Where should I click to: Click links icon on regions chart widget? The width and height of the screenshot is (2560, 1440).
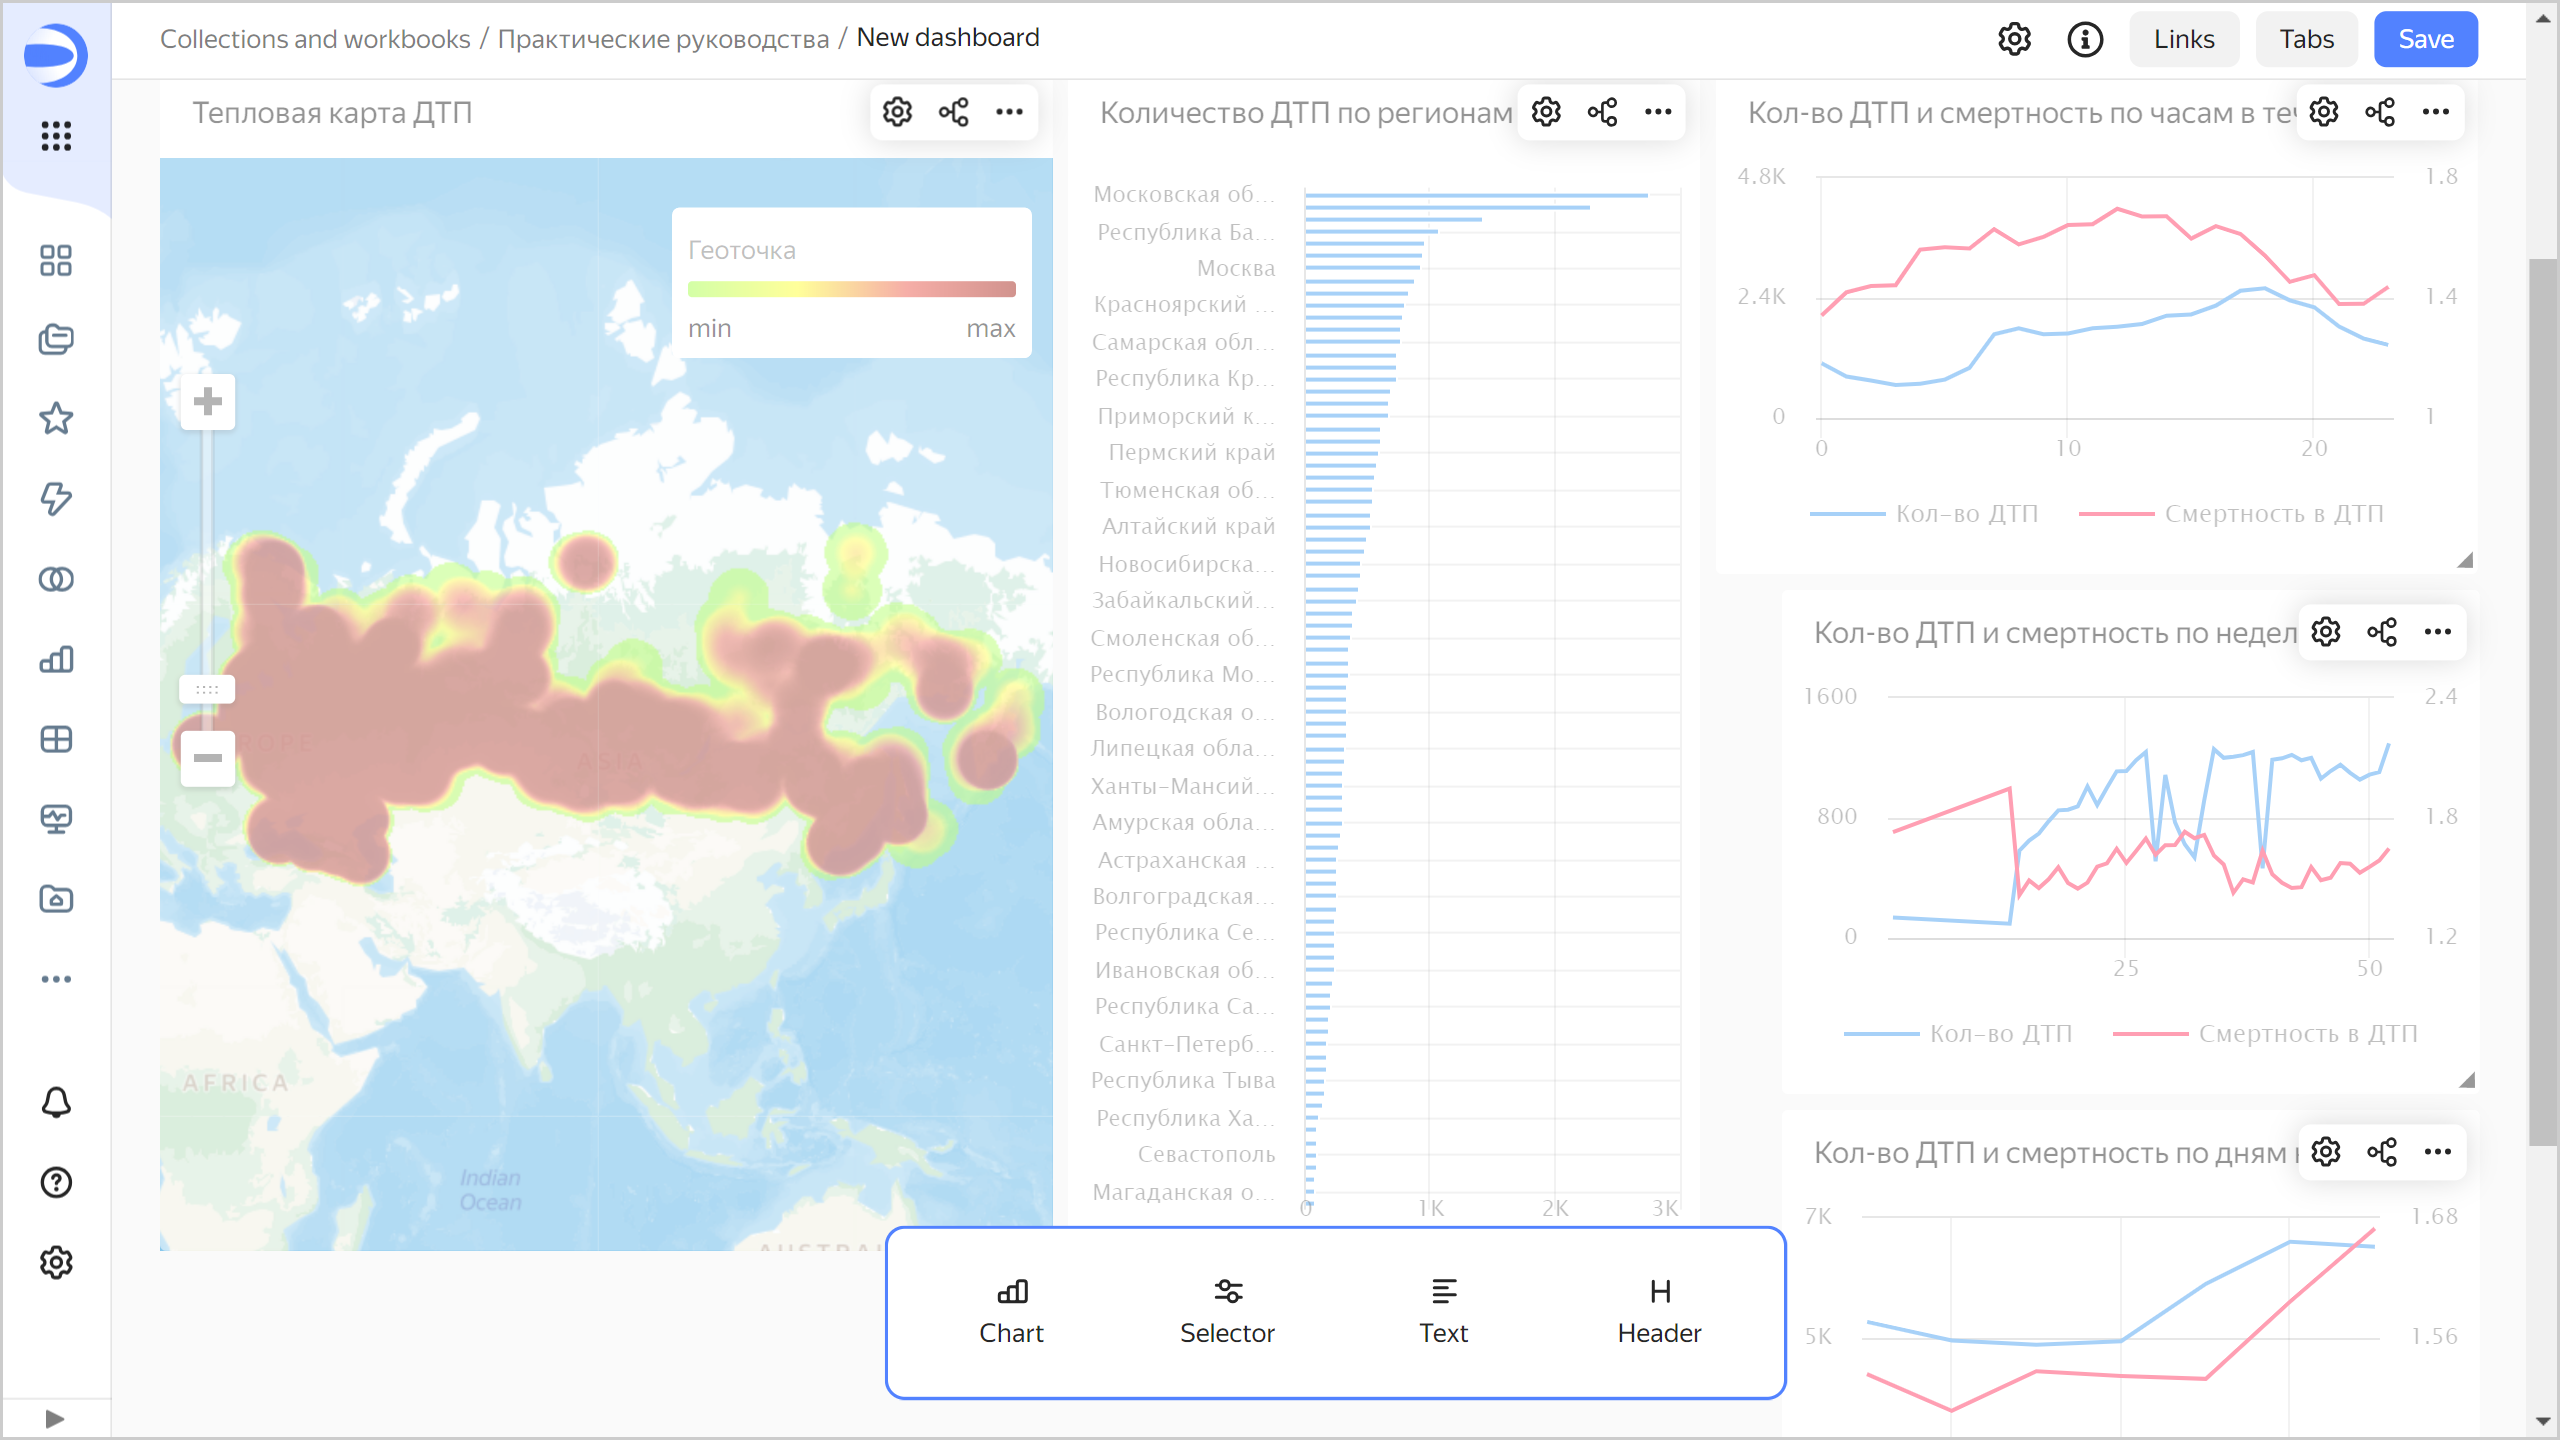tap(1602, 112)
